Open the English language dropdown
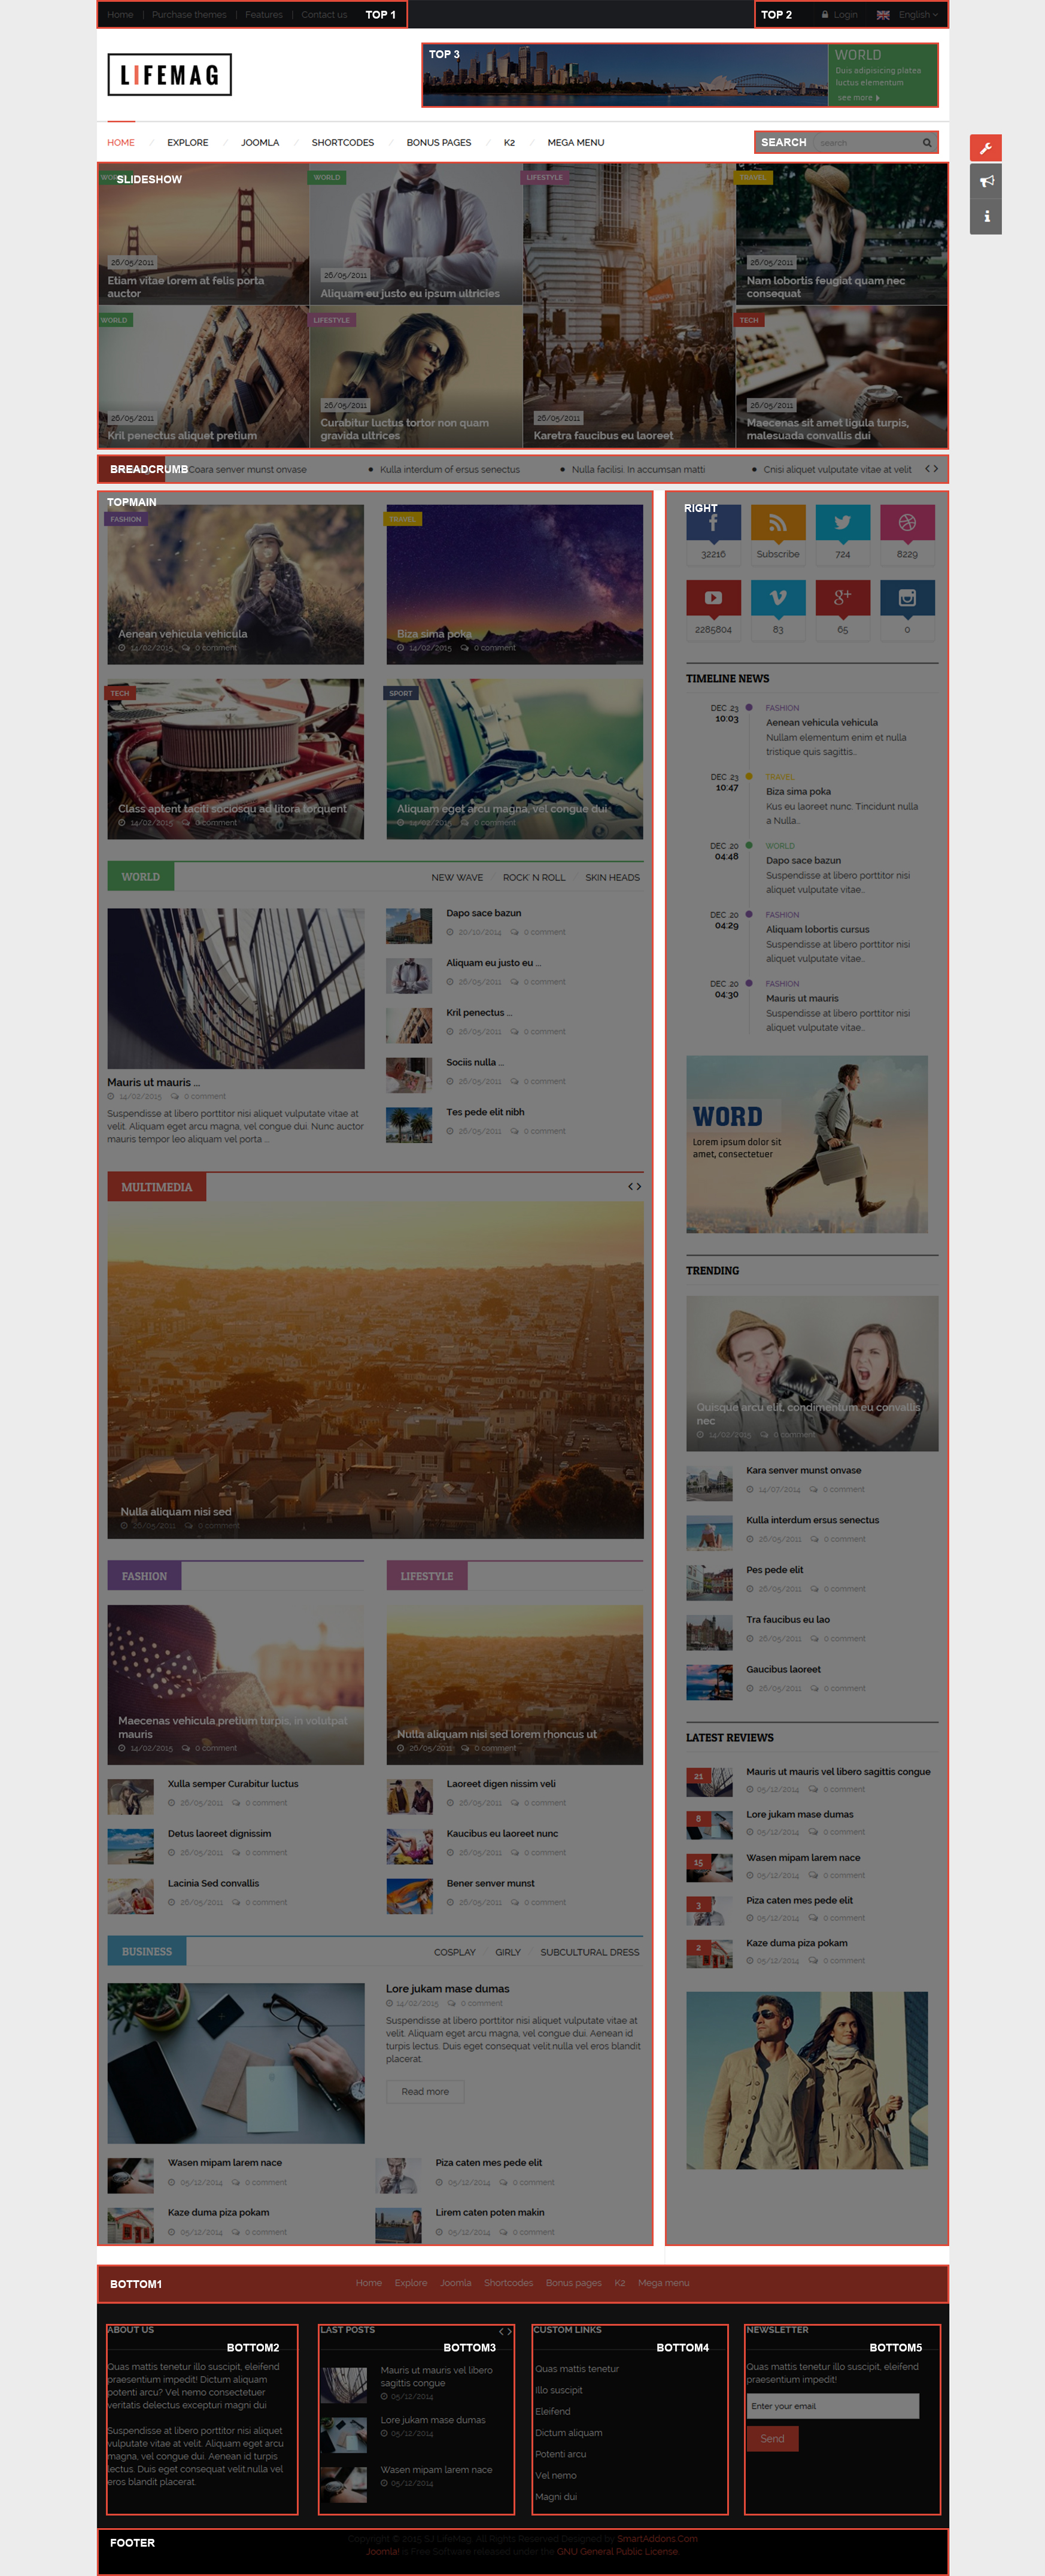This screenshot has height=2576, width=1045. coord(908,15)
